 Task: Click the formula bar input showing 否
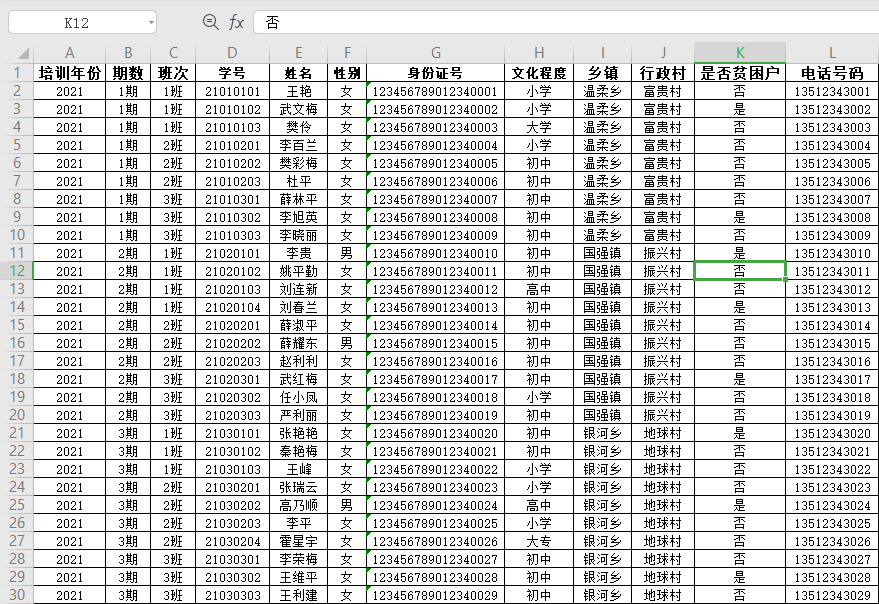(560, 22)
